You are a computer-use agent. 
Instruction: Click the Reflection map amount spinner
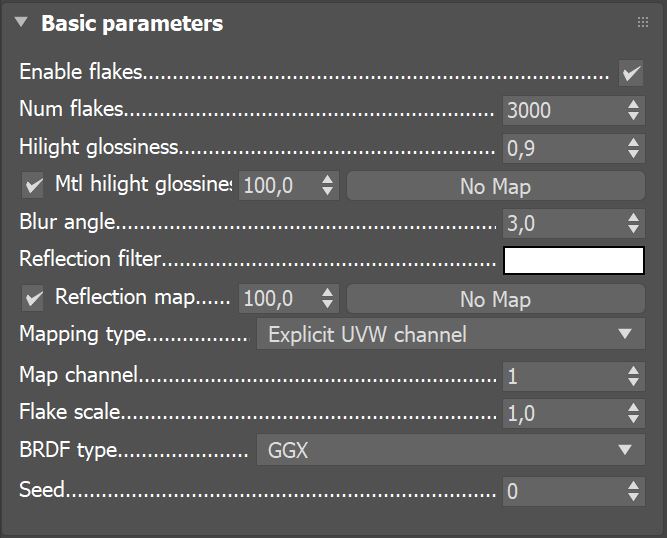327,299
